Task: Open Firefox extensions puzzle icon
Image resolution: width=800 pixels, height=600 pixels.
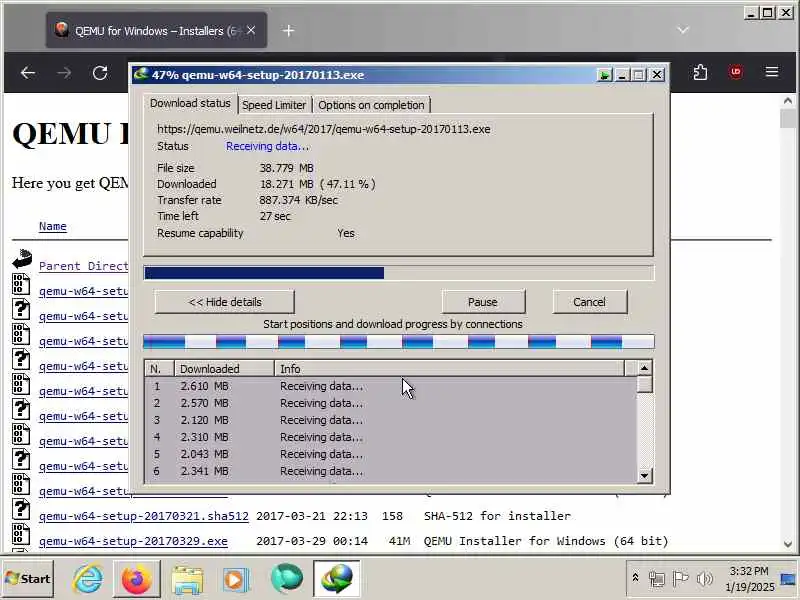Action: [x=700, y=72]
